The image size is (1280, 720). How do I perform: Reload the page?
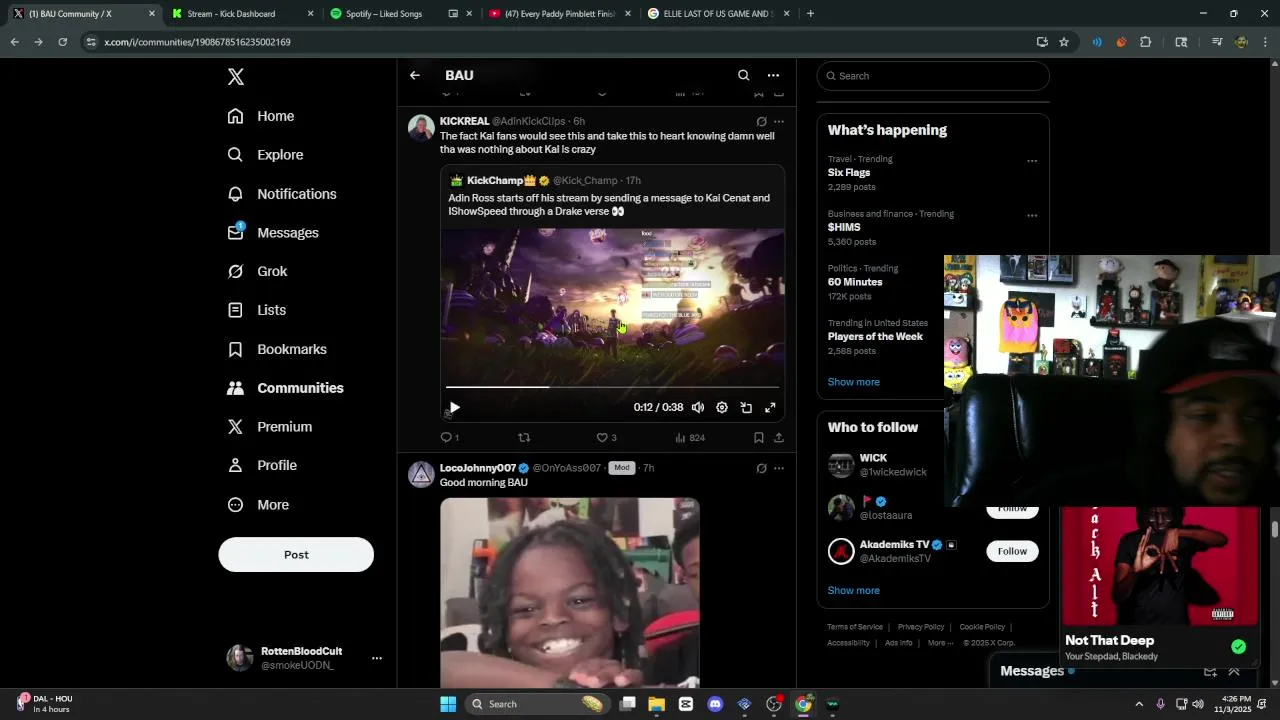click(x=62, y=42)
